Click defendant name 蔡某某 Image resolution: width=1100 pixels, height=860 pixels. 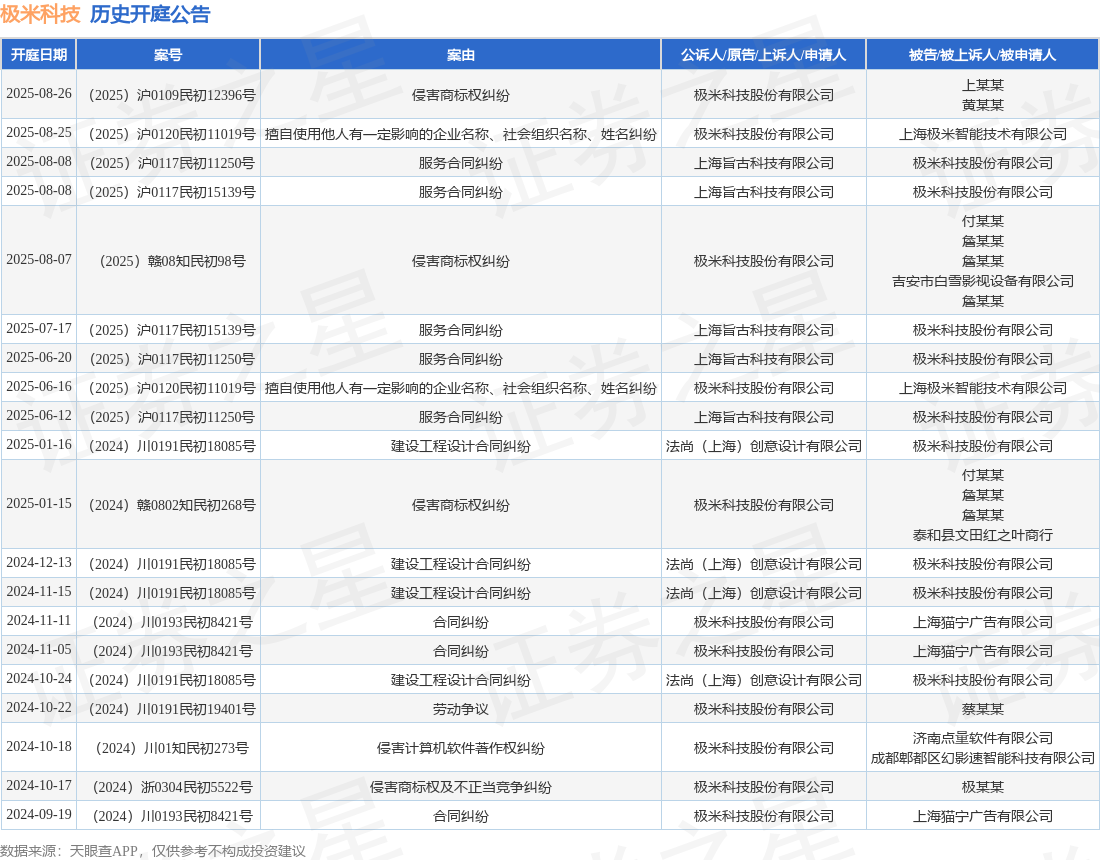coord(982,709)
